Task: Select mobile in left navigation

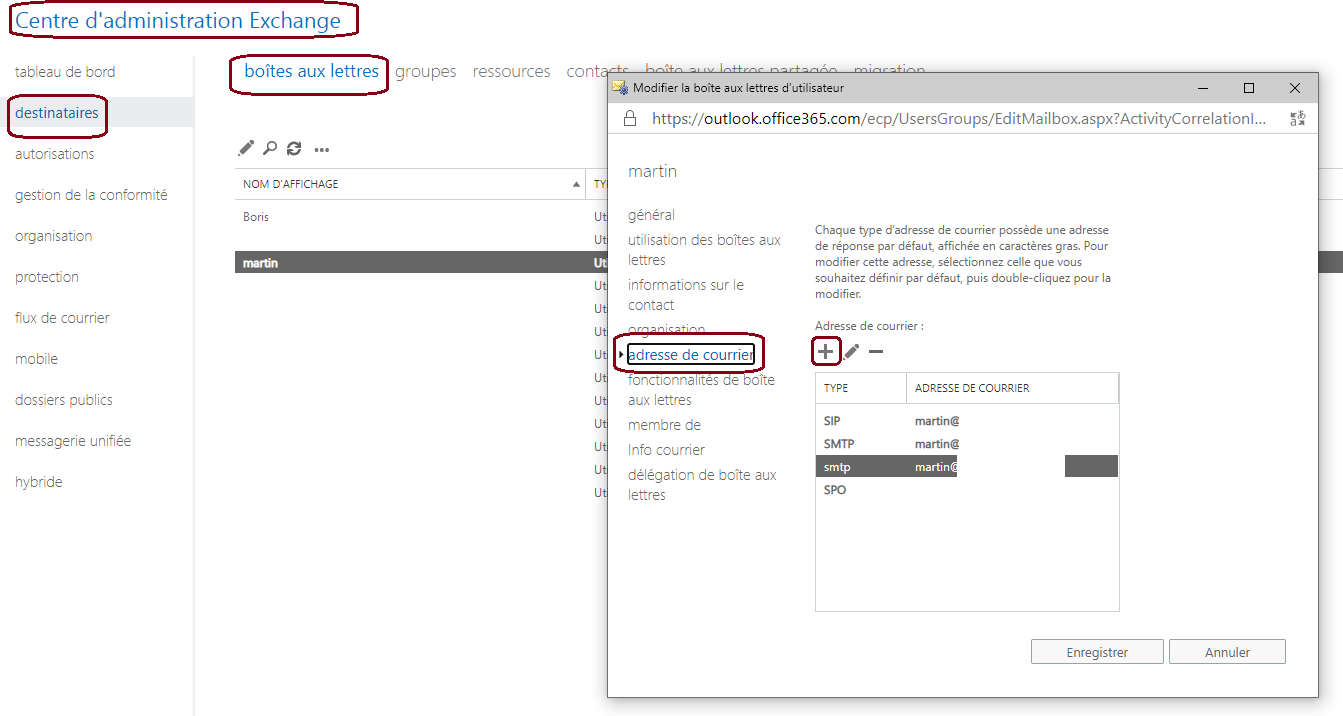Action: 36,359
